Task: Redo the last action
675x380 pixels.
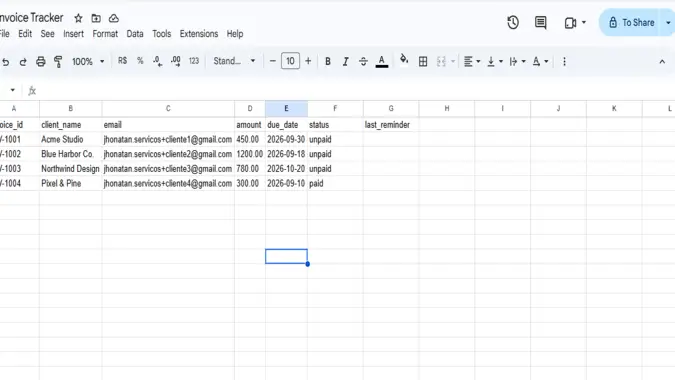Action: tap(23, 62)
